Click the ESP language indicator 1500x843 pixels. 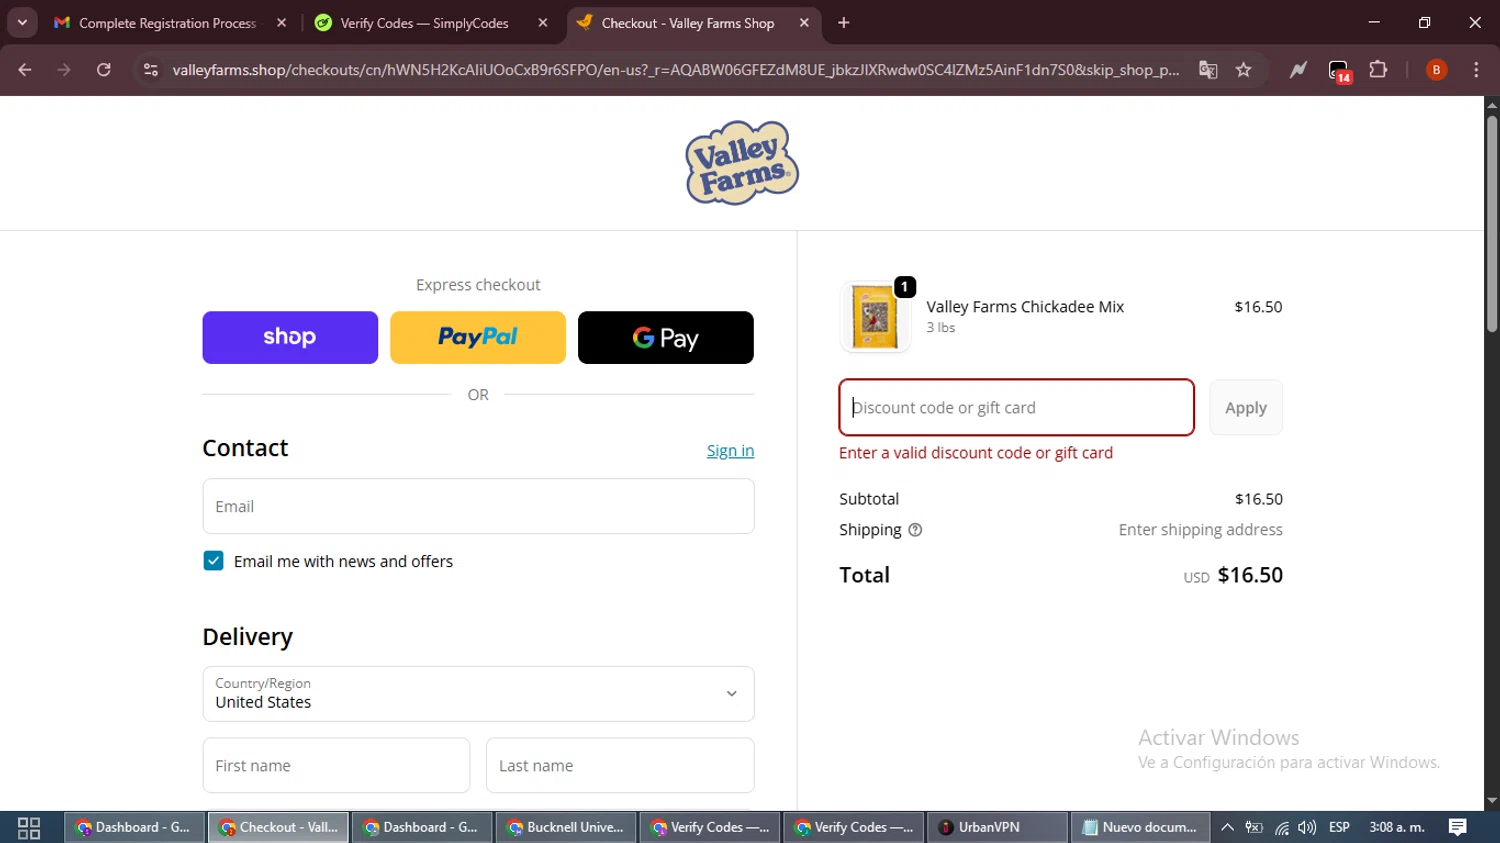tap(1339, 827)
